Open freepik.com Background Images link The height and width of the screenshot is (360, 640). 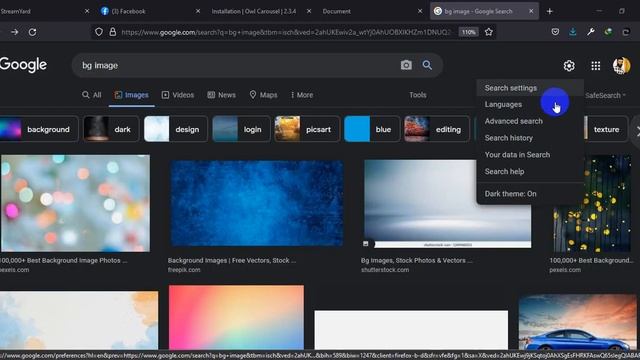coord(231,264)
